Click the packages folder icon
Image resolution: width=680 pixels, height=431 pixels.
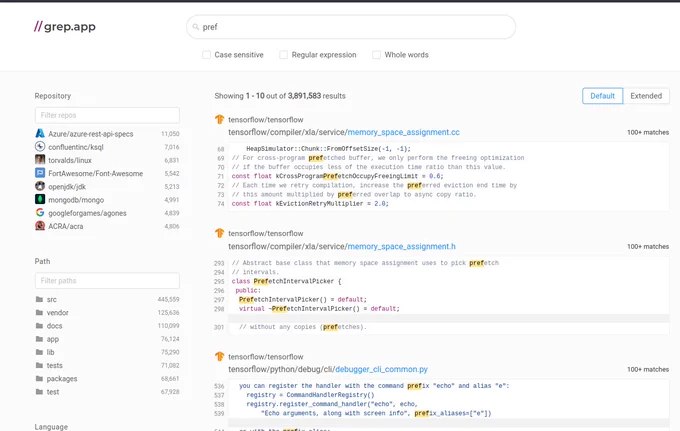pos(39,379)
